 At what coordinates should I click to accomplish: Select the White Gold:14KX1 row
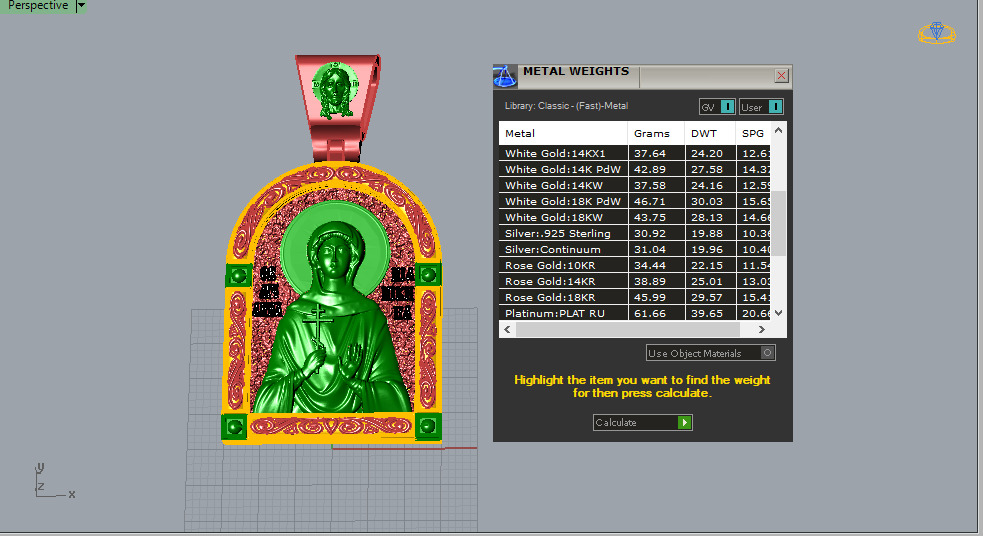[634, 153]
